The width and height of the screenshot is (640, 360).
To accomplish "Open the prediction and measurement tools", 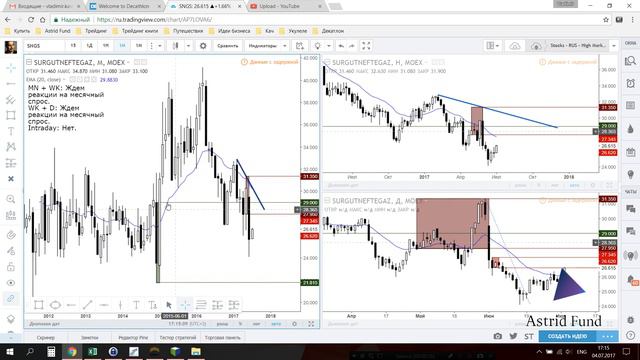I will [11, 163].
